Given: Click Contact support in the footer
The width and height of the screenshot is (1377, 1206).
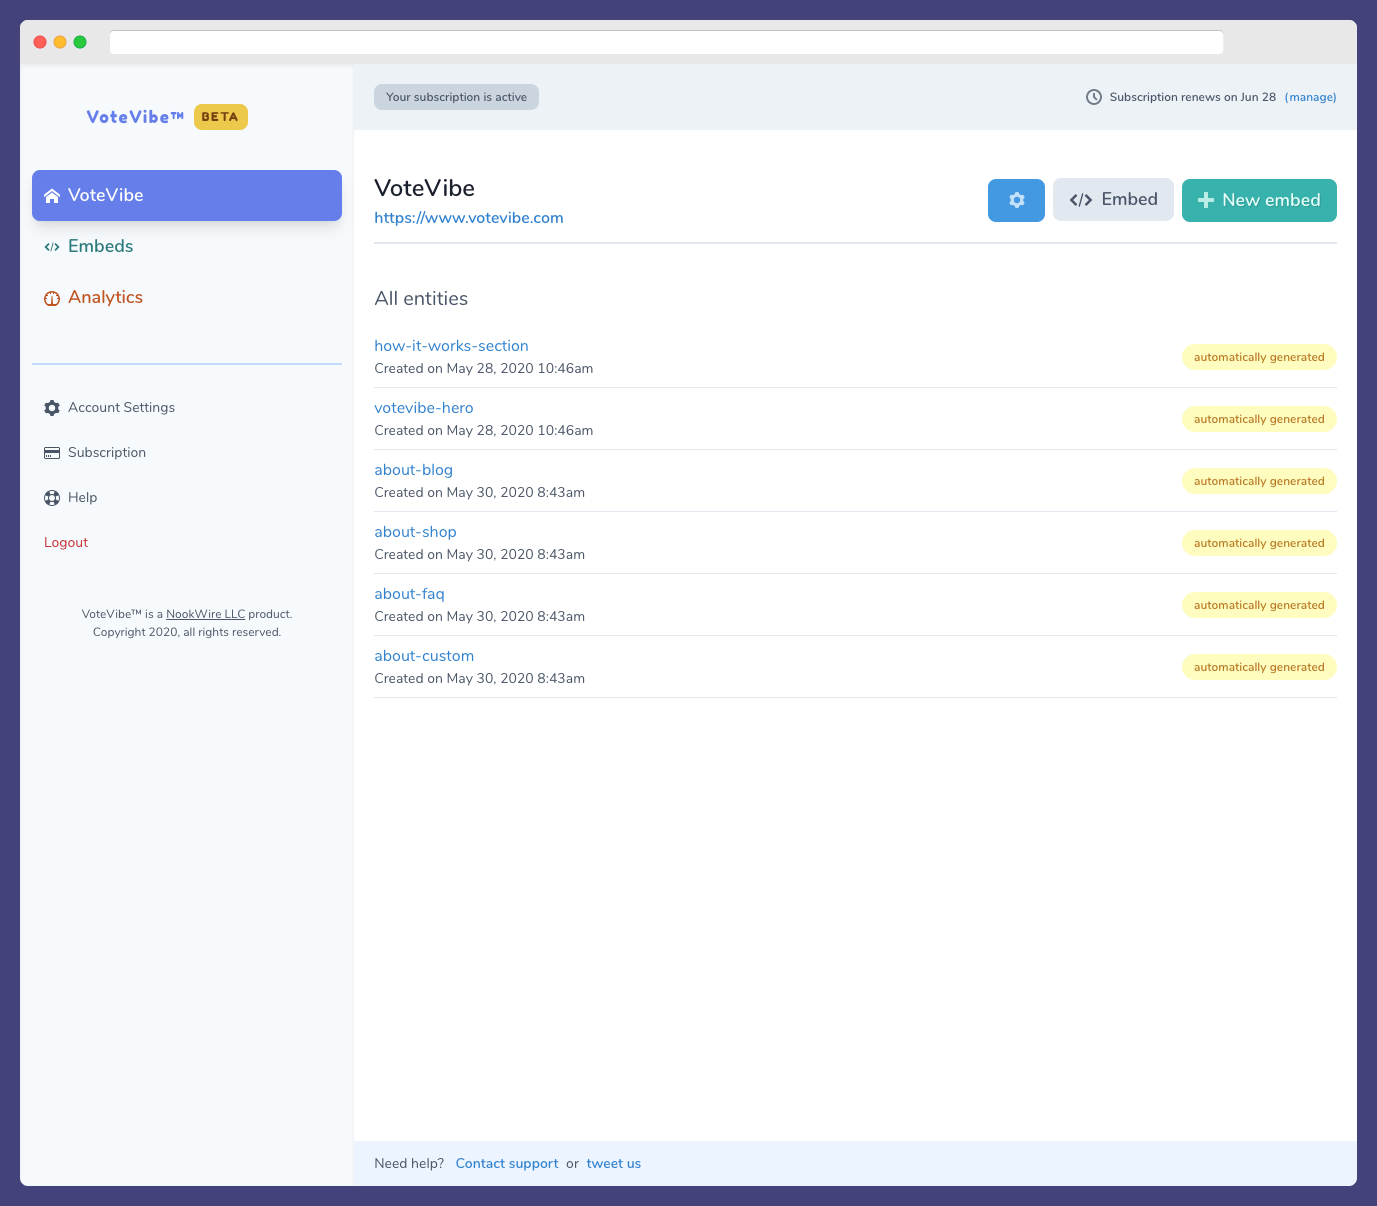Looking at the screenshot, I should [507, 1163].
